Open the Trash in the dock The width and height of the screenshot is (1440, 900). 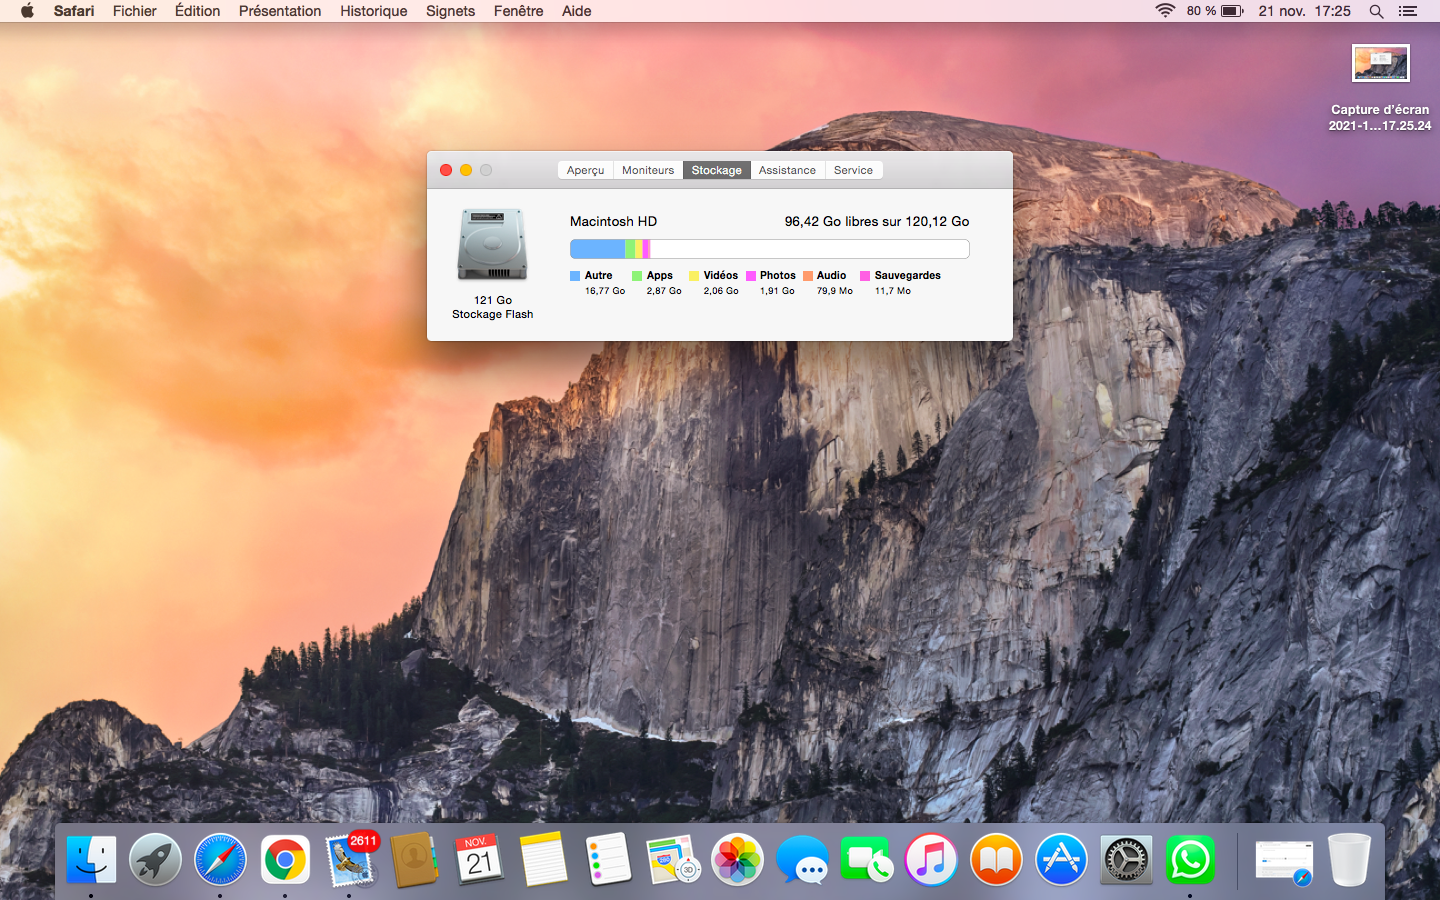point(1349,860)
